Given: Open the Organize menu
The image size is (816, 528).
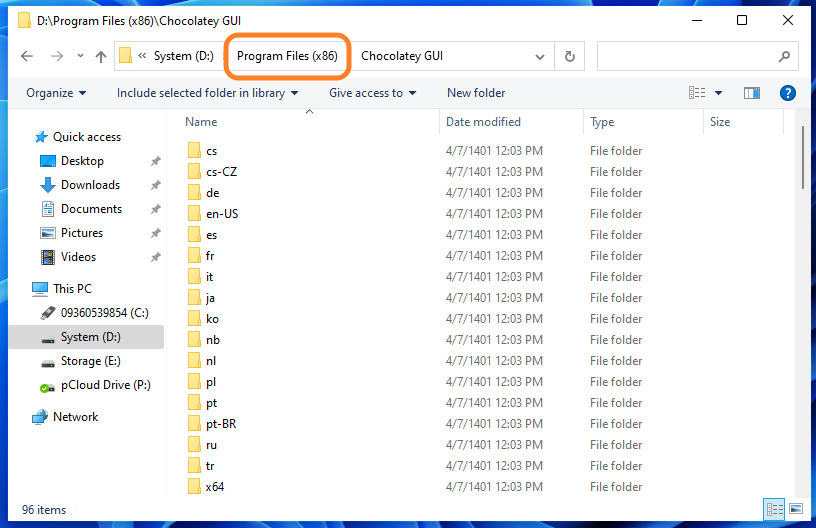Looking at the screenshot, I should coord(56,93).
